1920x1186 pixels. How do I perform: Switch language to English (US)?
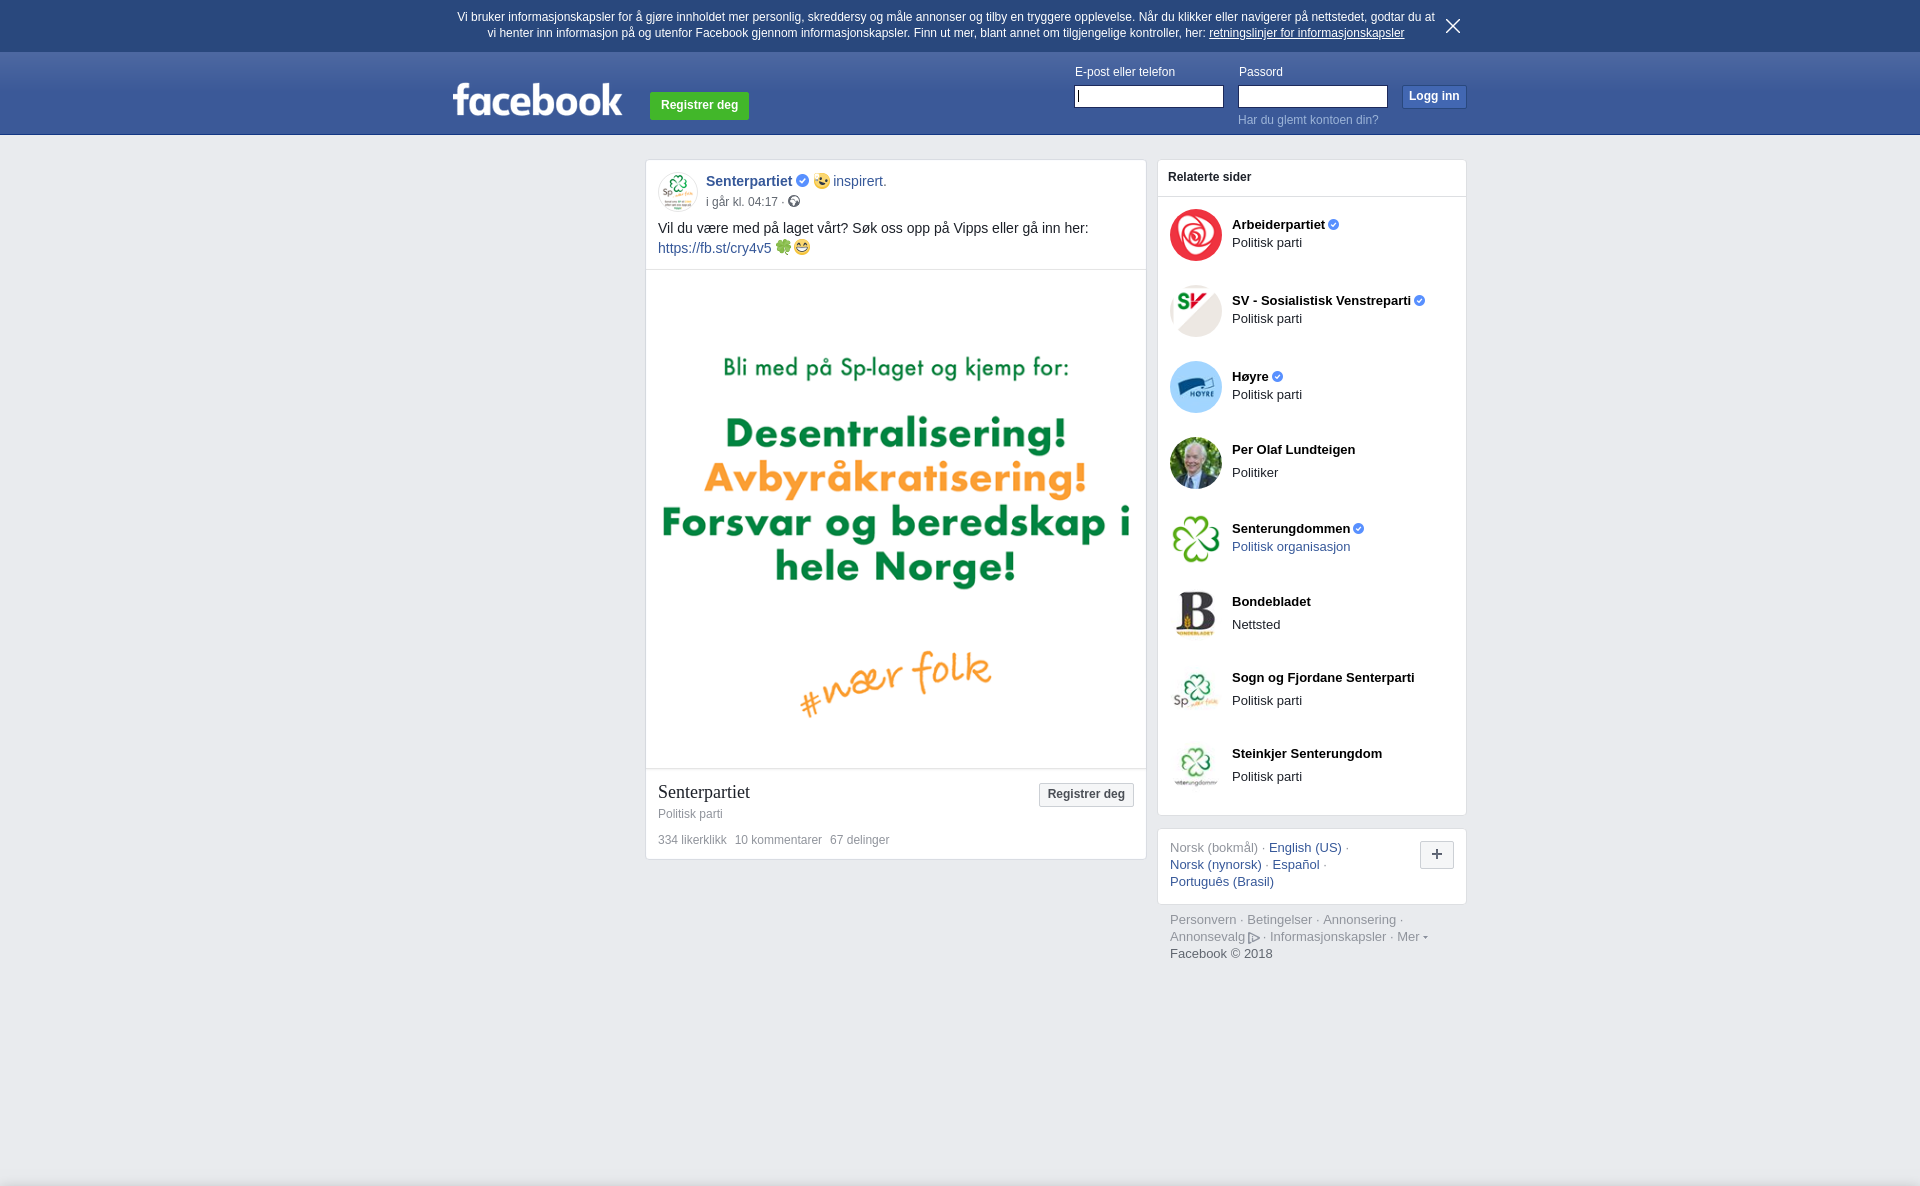click(x=1305, y=848)
